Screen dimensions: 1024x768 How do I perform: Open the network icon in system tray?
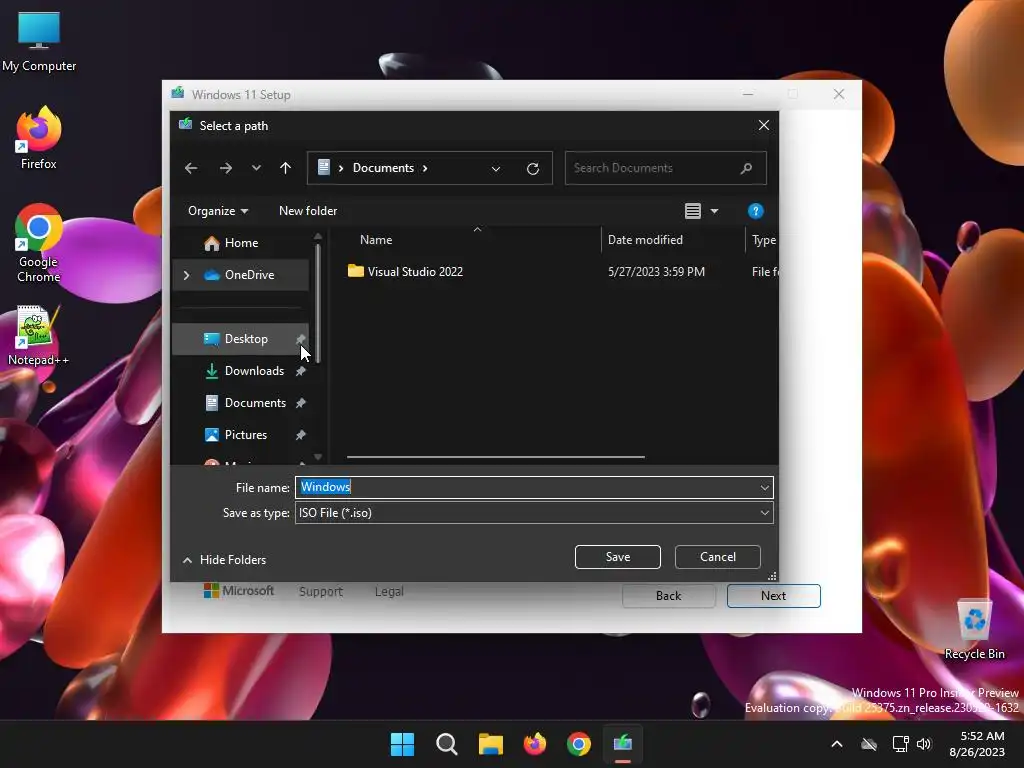[901, 744]
